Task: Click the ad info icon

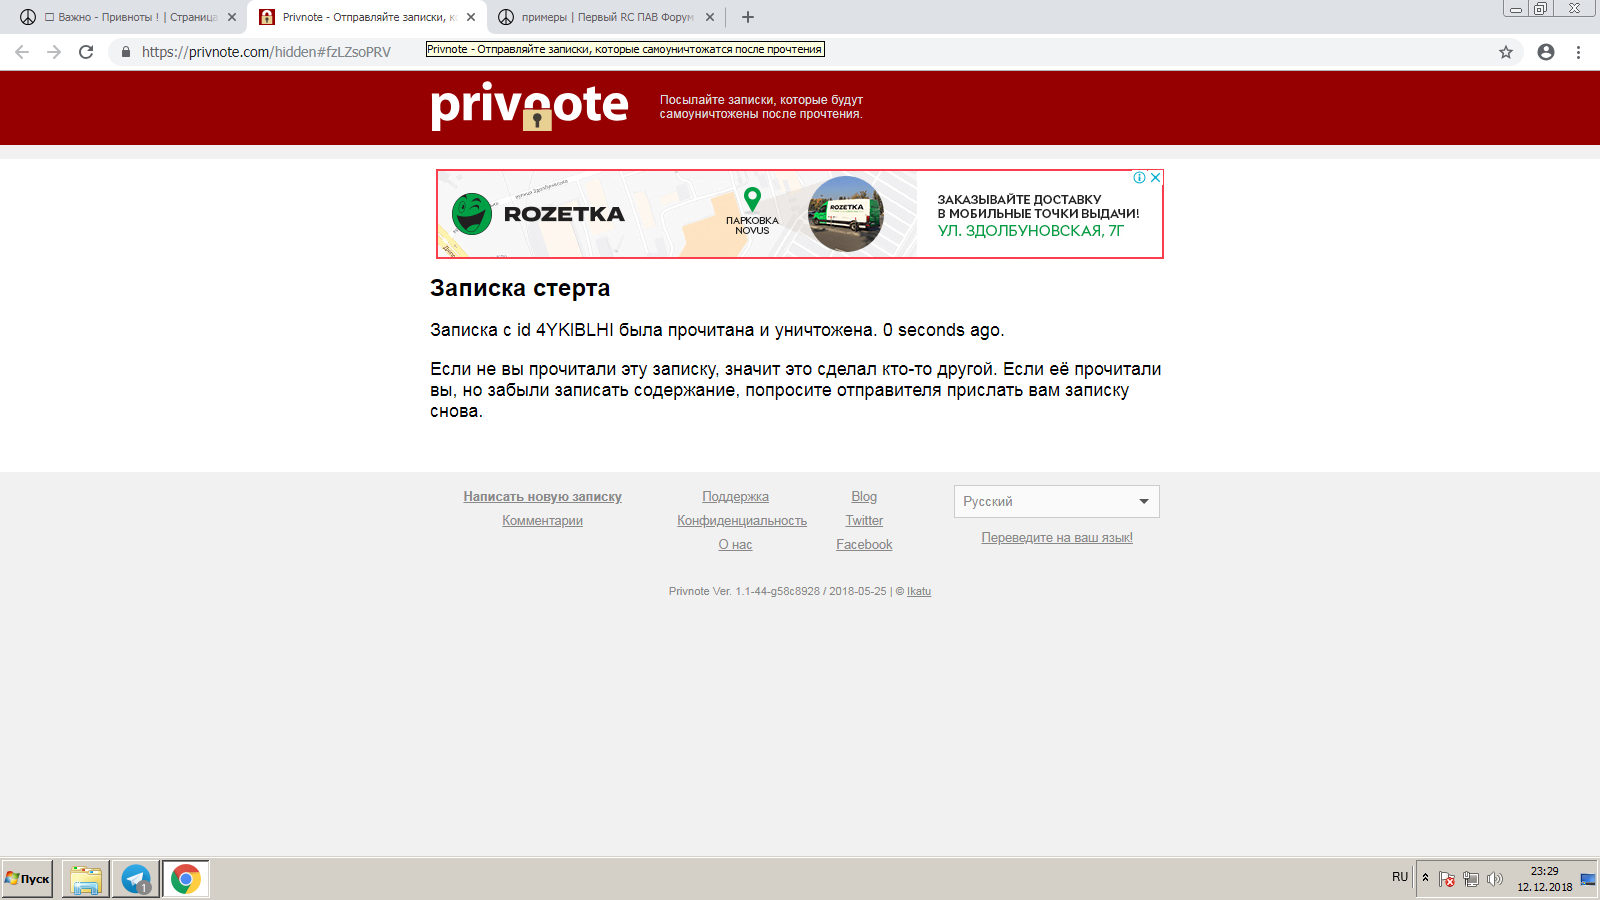Action: click(x=1139, y=177)
